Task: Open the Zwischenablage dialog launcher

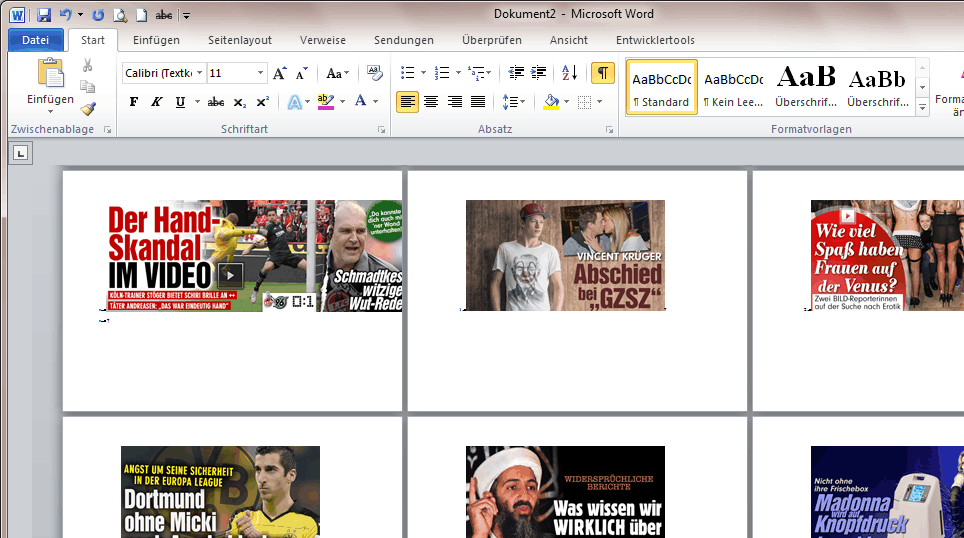Action: [x=108, y=130]
